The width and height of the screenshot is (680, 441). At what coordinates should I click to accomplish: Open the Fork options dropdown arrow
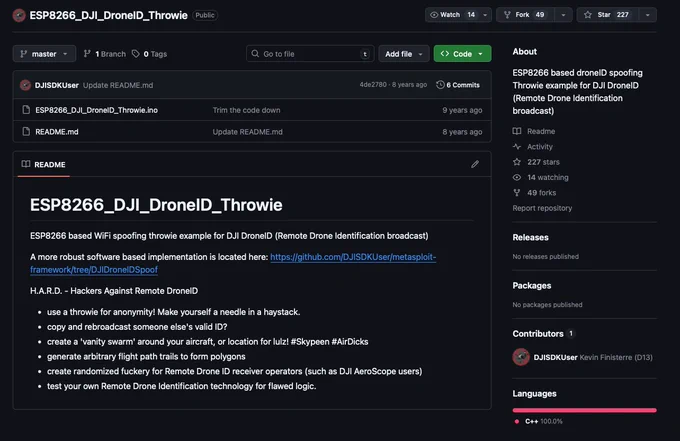click(x=563, y=15)
